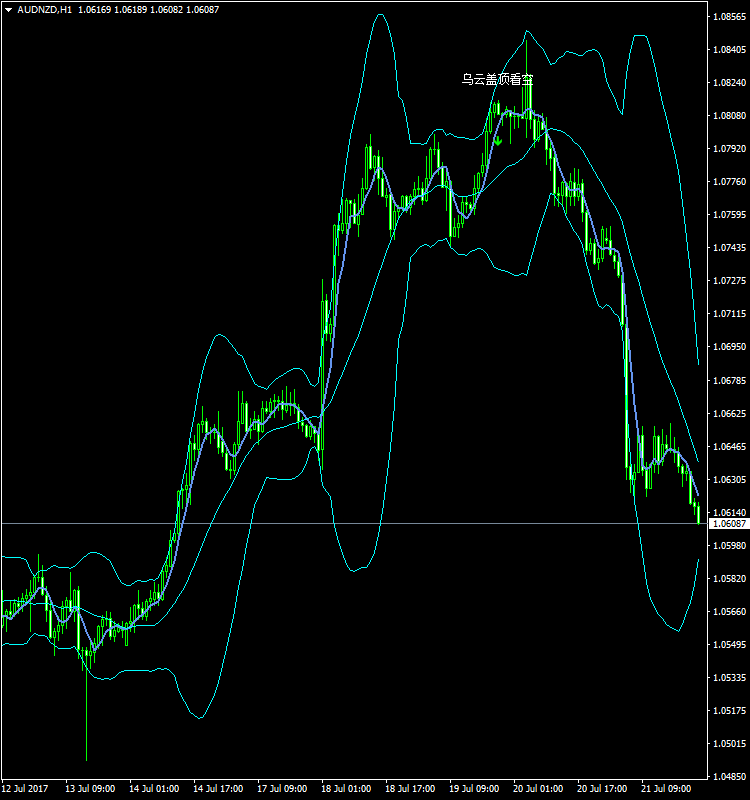Click the 12 Jul 2017 time axis label
The width and height of the screenshot is (750, 800).
[25, 789]
